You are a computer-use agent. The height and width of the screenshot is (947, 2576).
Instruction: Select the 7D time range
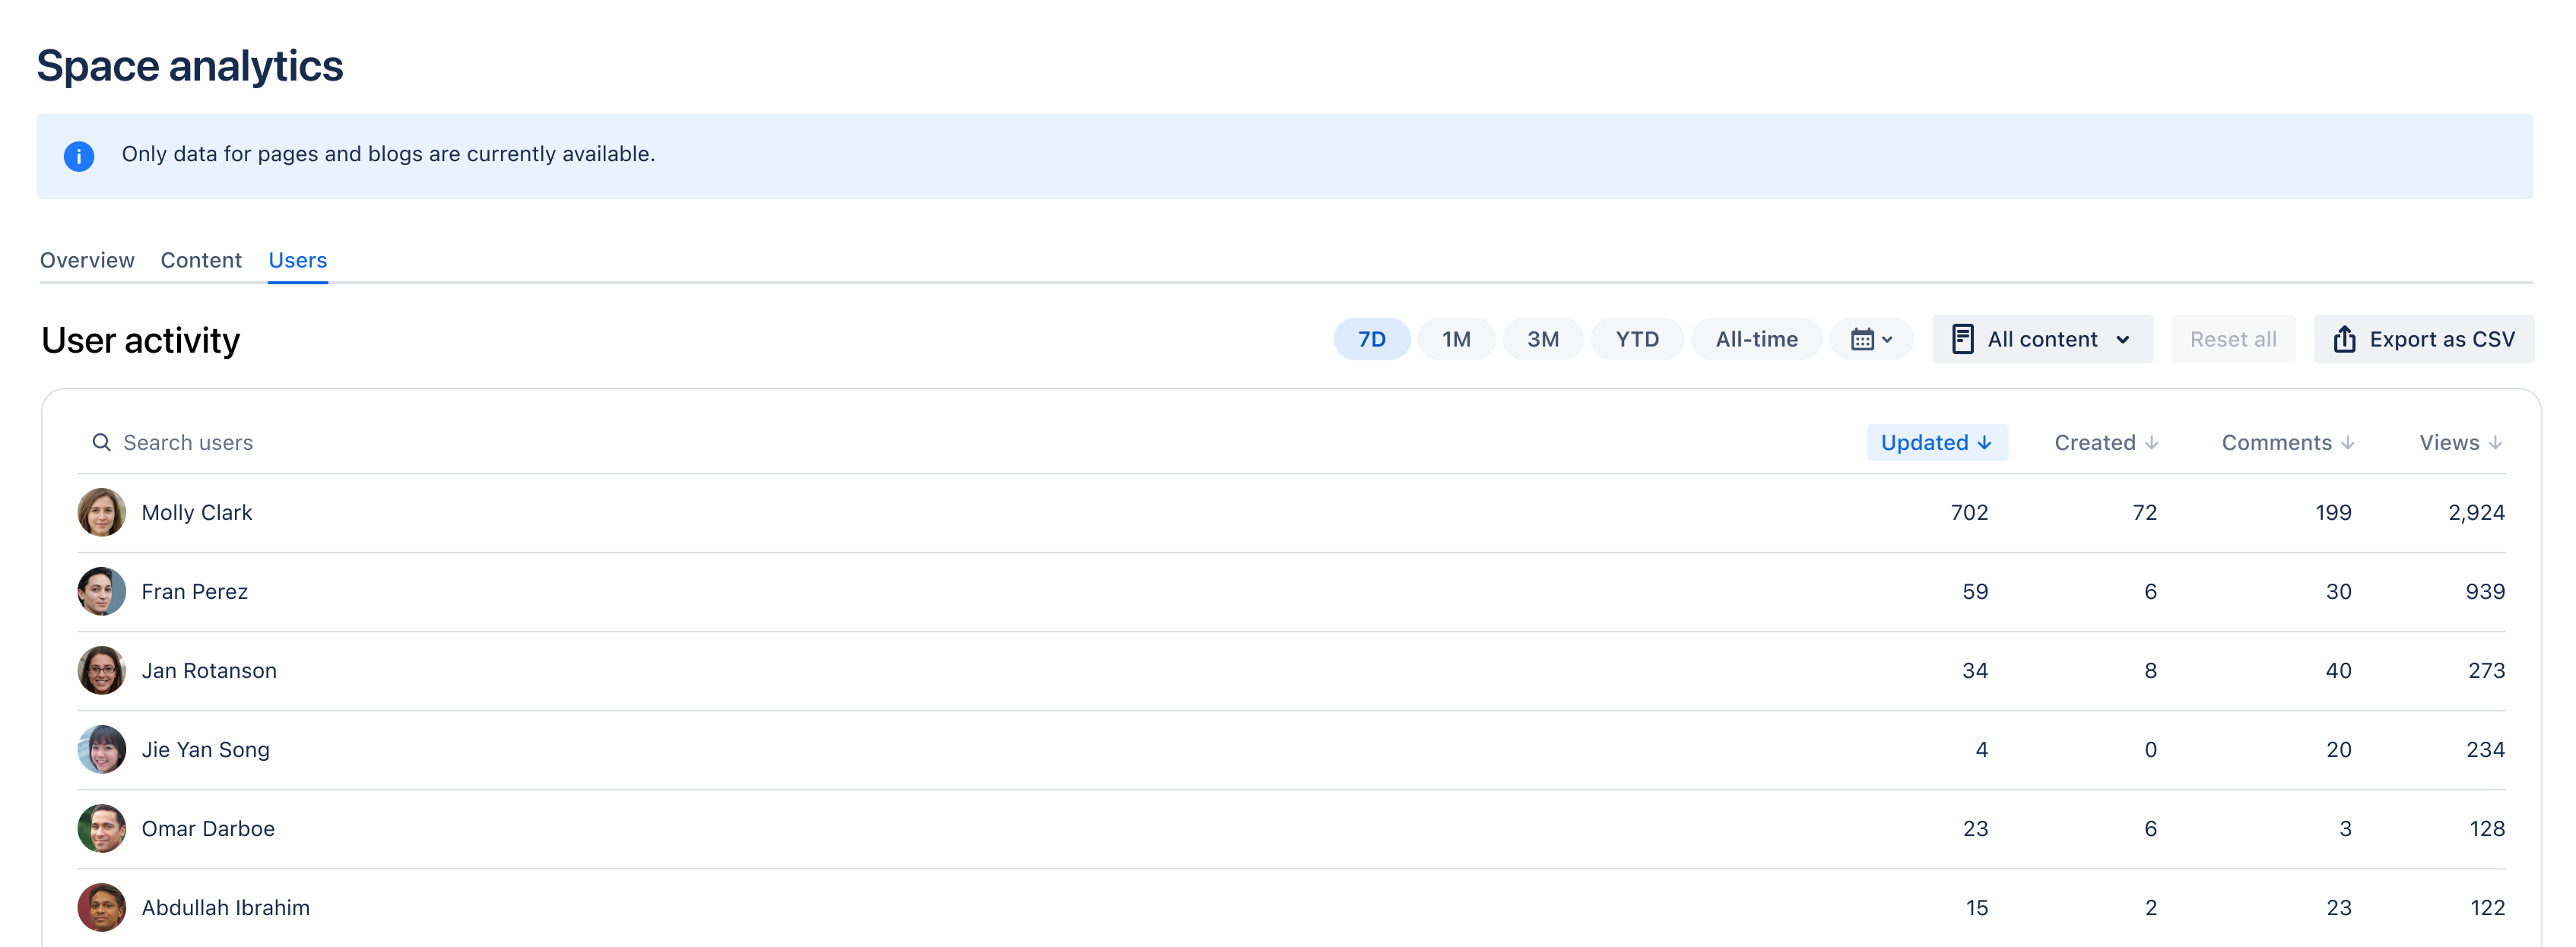tap(1371, 339)
